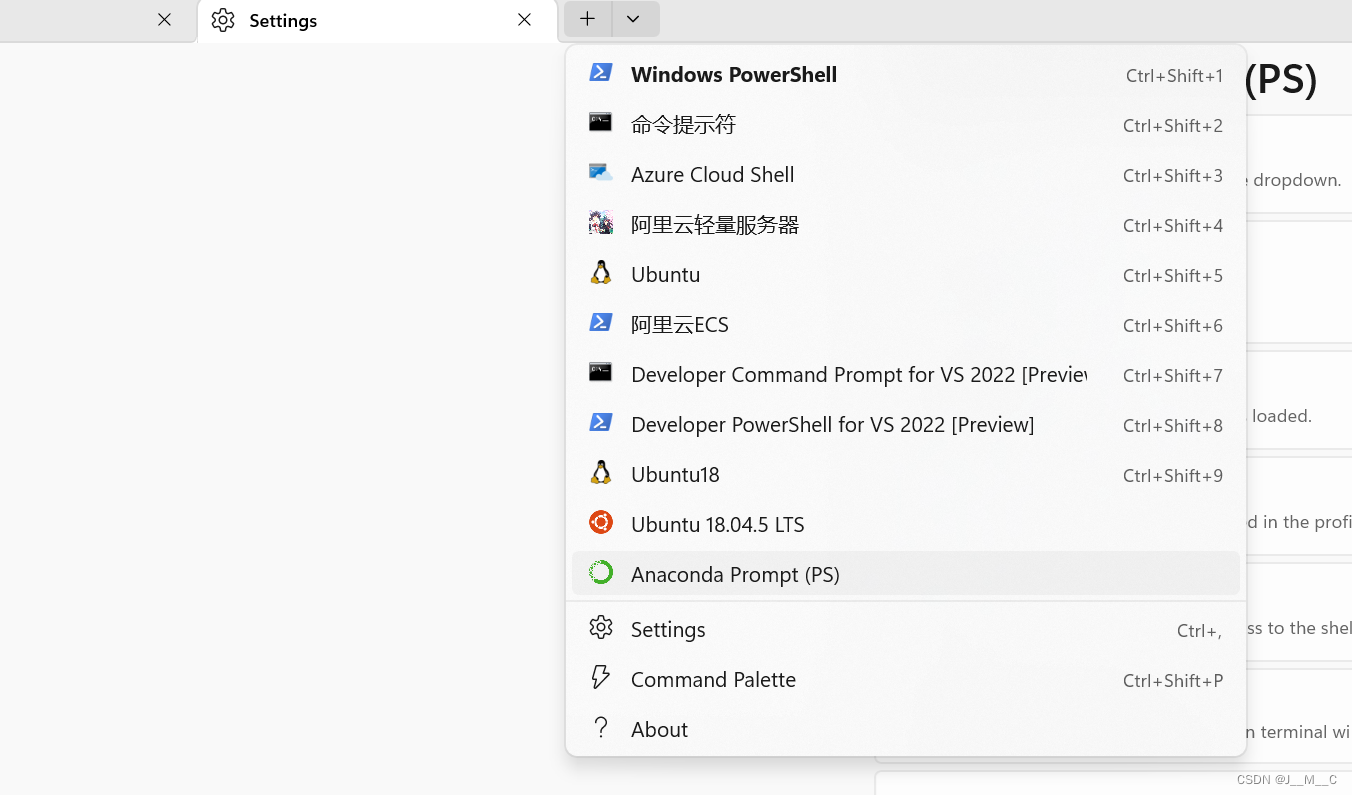The image size is (1352, 795).
Task: Open the 阿里云轻量服务器 profile
Action: pyautogui.click(x=906, y=224)
